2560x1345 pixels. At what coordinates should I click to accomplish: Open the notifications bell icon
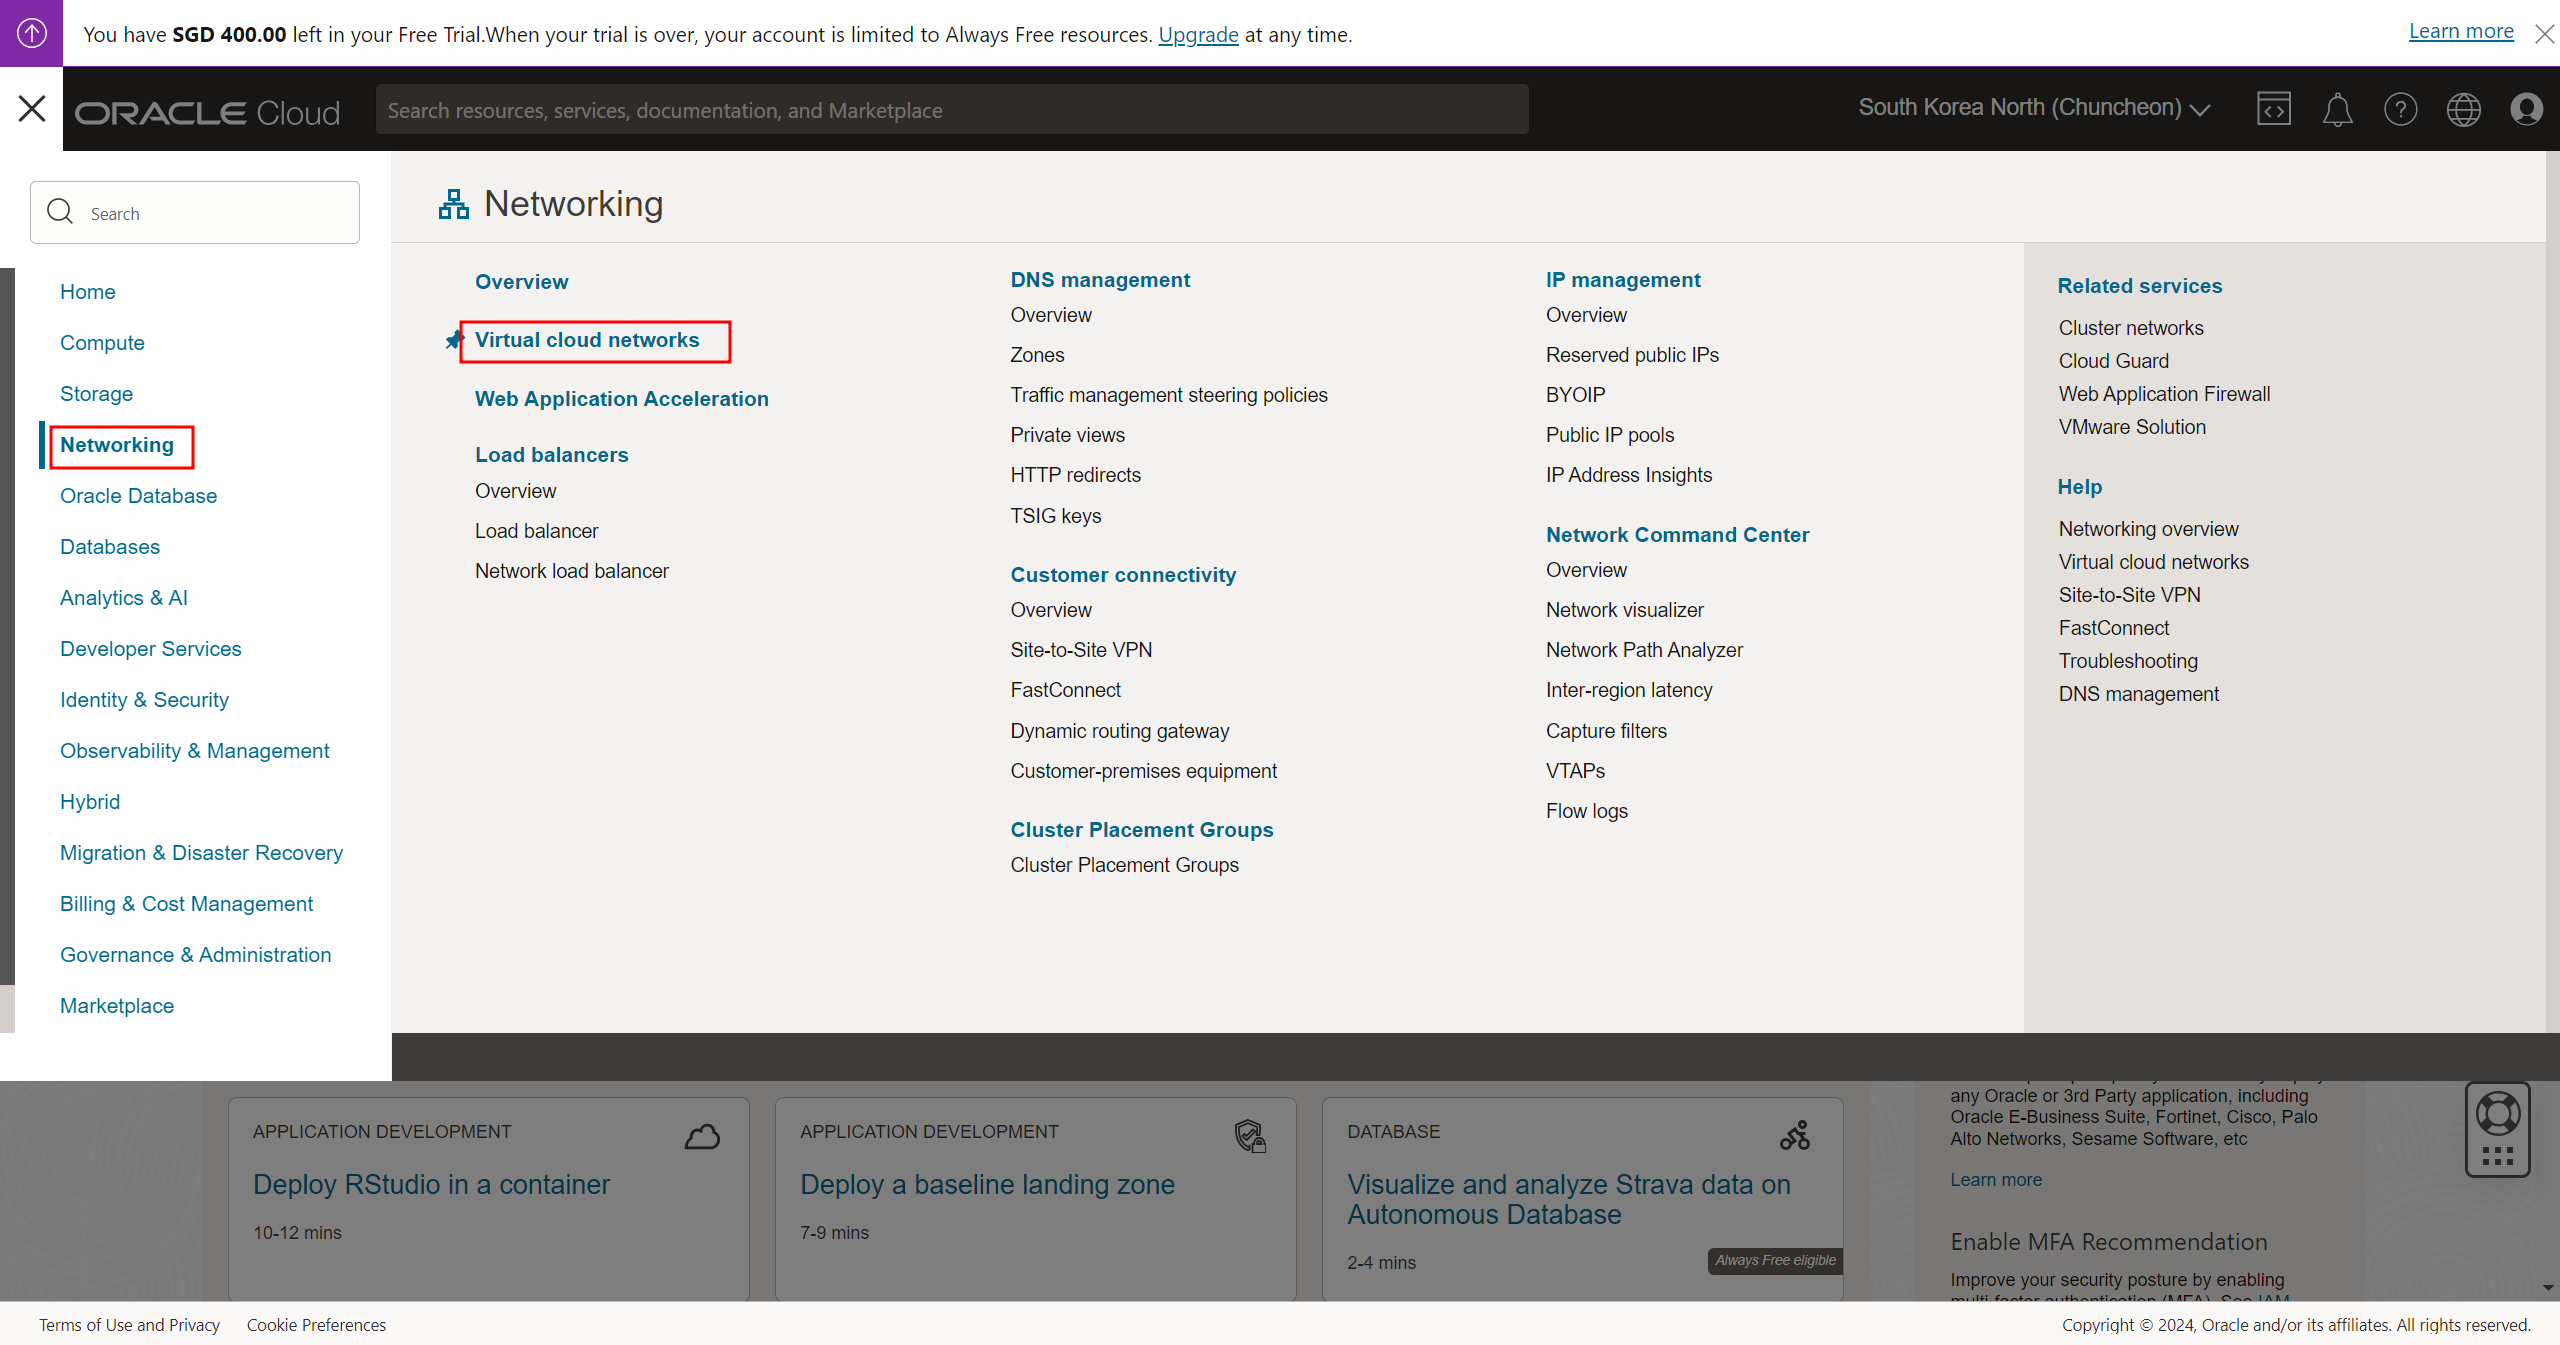pyautogui.click(x=2337, y=109)
